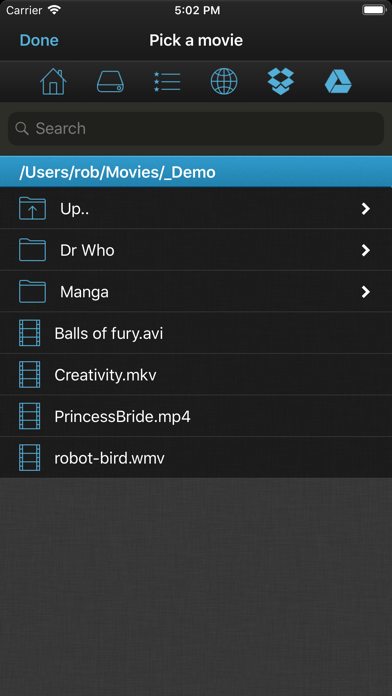This screenshot has height=696, width=392.
Task: Select film icon for PrincessBride.mp4
Action: (x=30, y=416)
